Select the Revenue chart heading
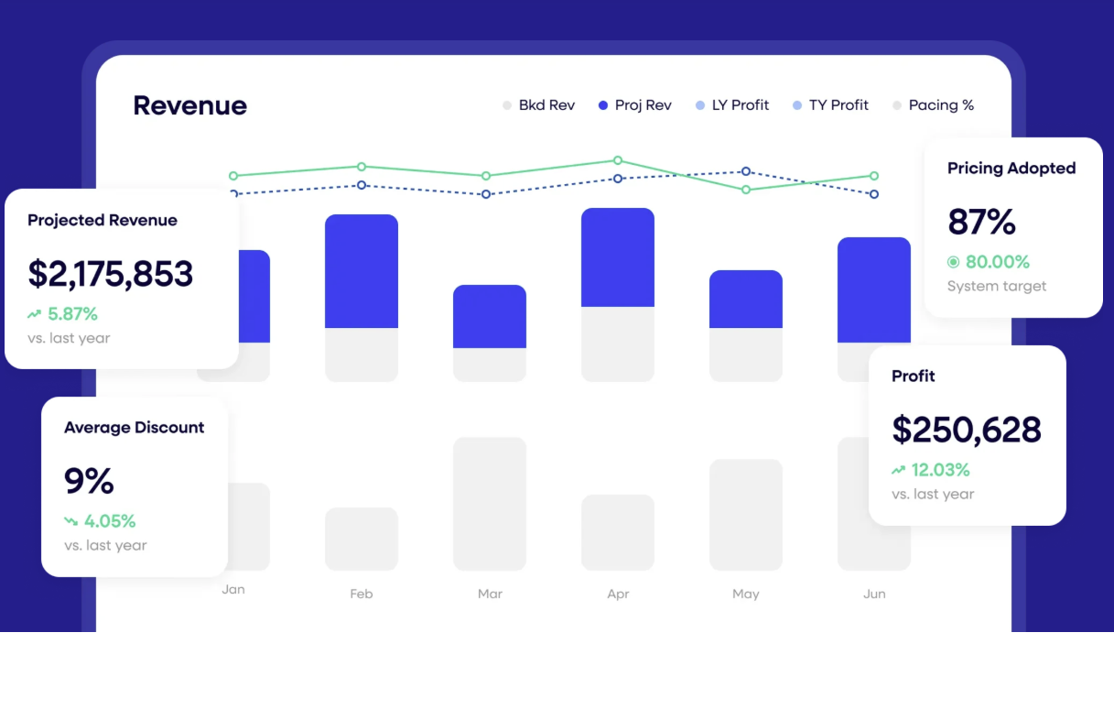Image resolution: width=1114 pixels, height=720 pixels. (x=190, y=105)
